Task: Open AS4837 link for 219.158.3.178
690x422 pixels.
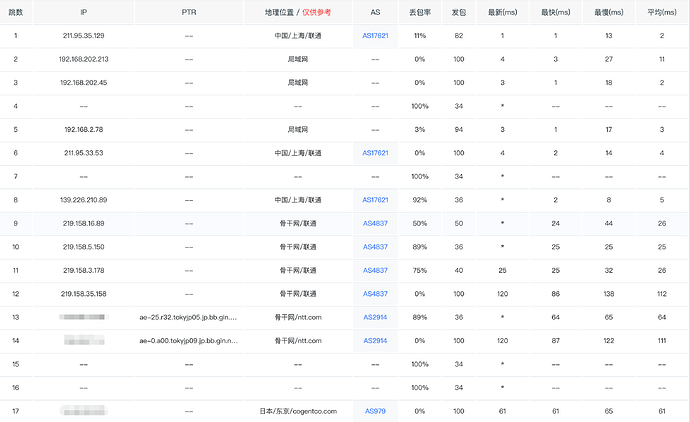Action: (375, 270)
